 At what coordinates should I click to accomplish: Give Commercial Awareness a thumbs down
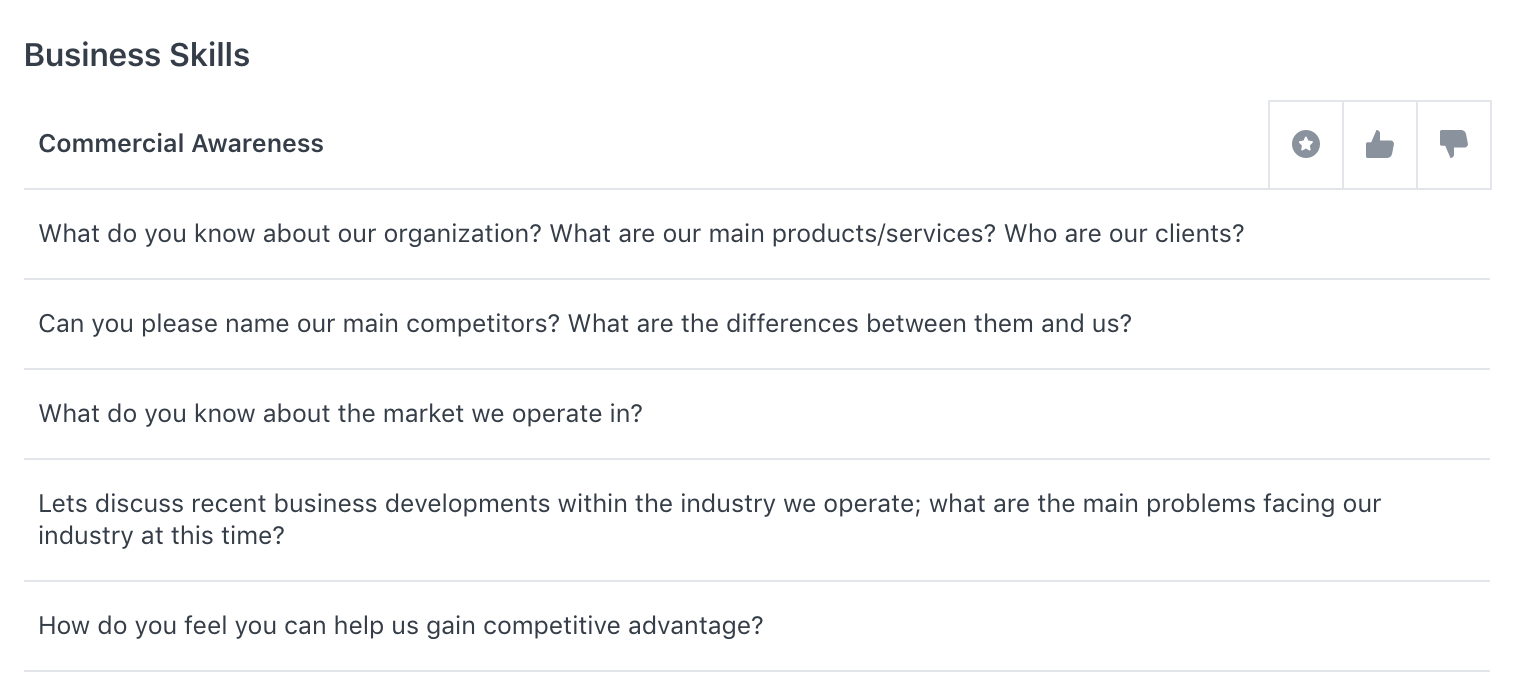1454,145
